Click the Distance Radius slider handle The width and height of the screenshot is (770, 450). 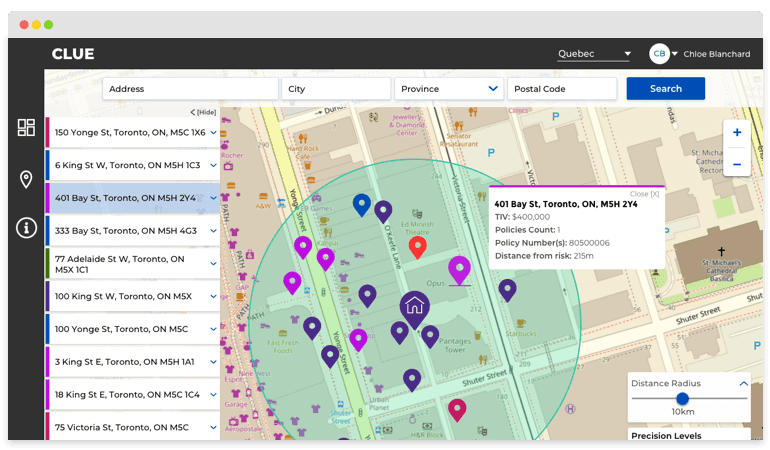click(x=682, y=398)
